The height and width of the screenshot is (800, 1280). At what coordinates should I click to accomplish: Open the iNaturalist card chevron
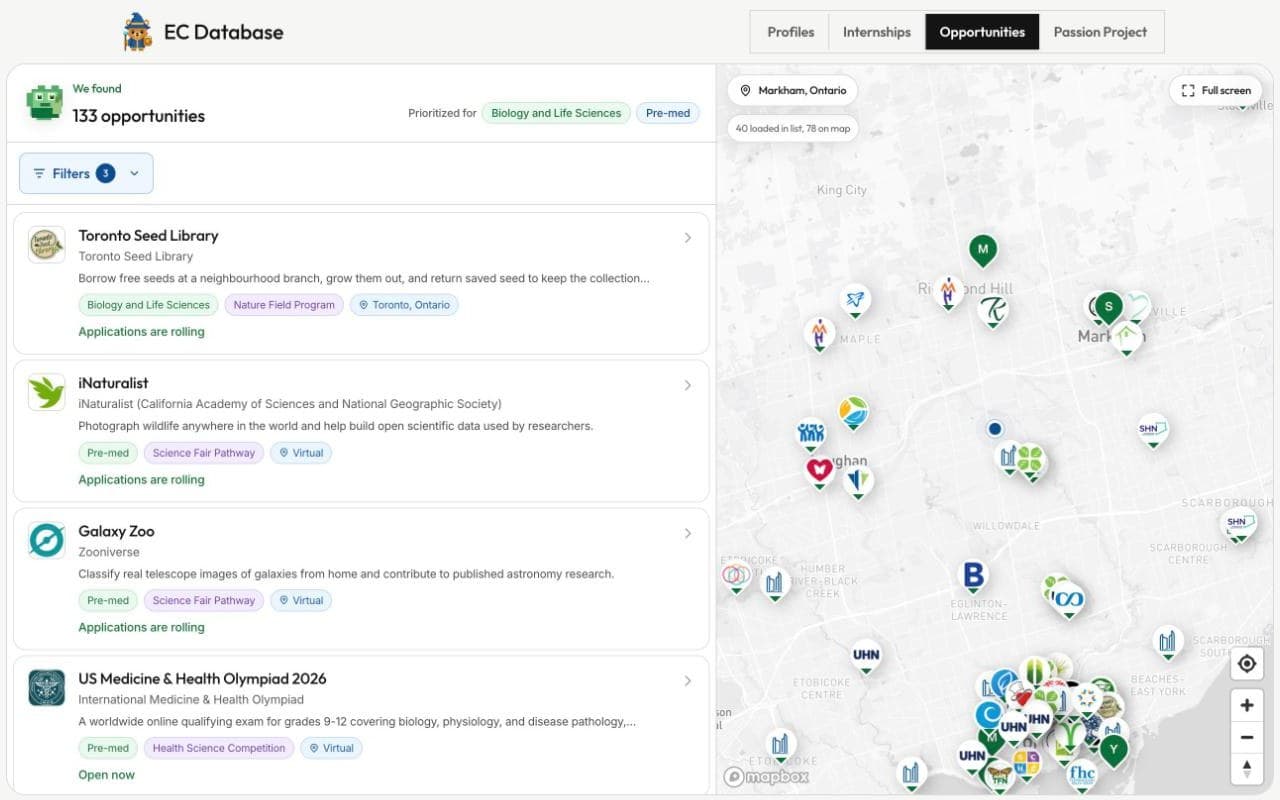pyautogui.click(x=688, y=385)
